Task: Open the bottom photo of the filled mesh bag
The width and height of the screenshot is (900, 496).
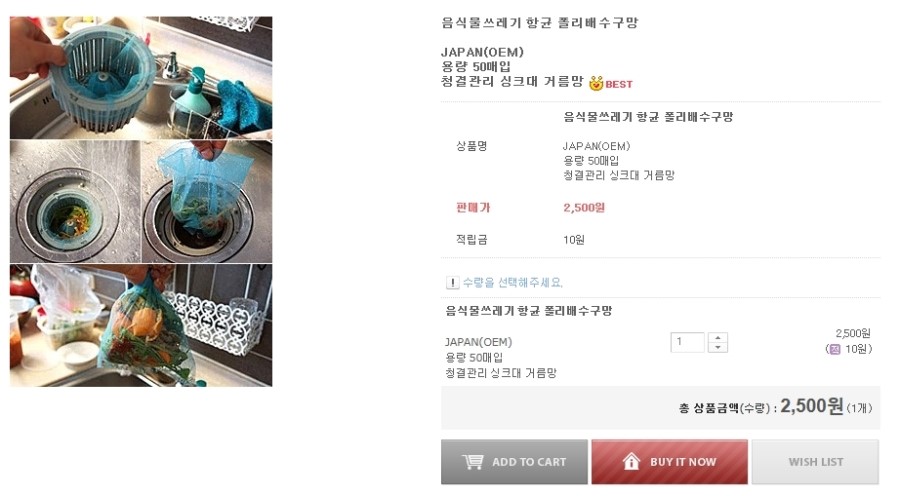Action: [x=141, y=326]
